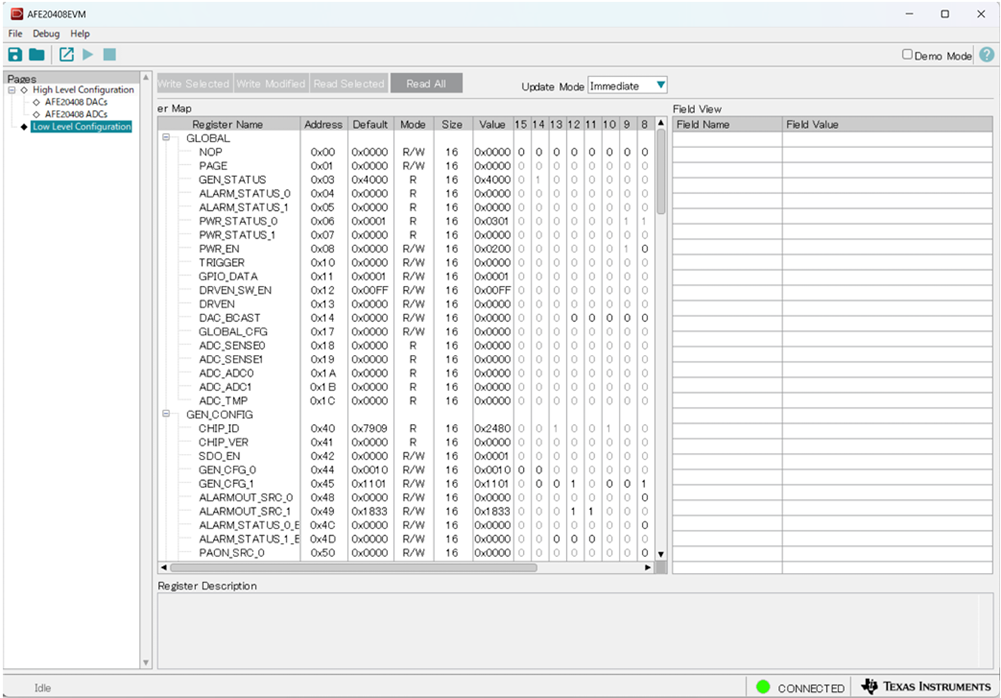The image size is (1001, 698).
Task: Toggle bit 15 of NOP register
Action: coord(522,152)
